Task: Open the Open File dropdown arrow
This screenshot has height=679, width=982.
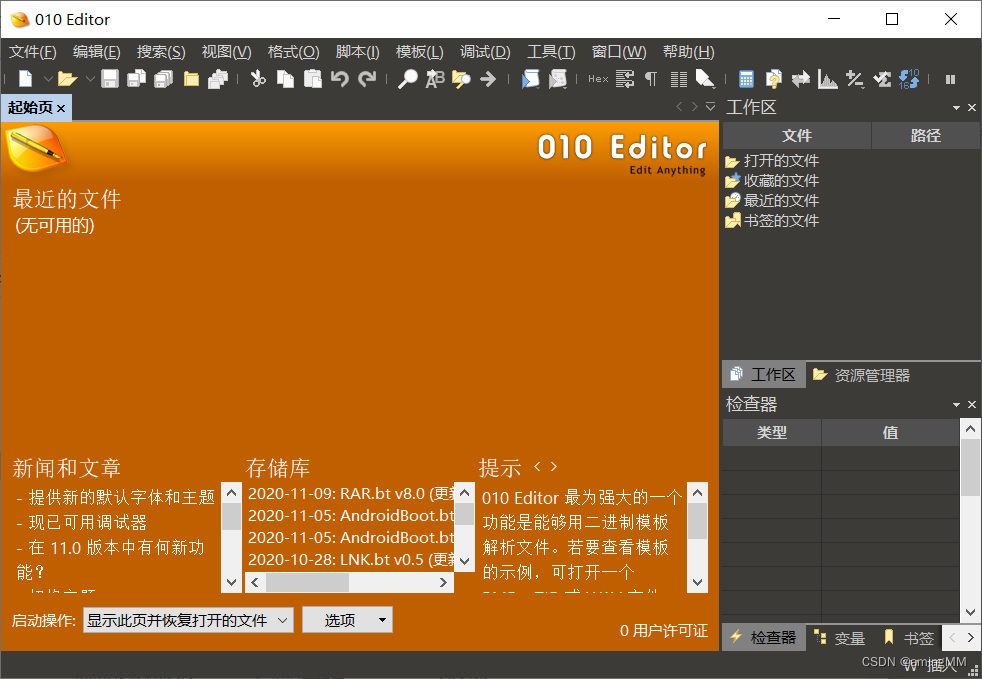Action: (90, 79)
